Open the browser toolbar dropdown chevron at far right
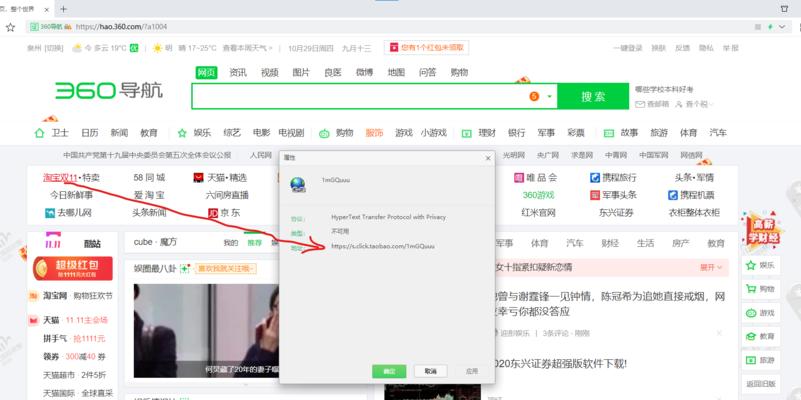The height and width of the screenshot is (400, 801). (x=782, y=27)
